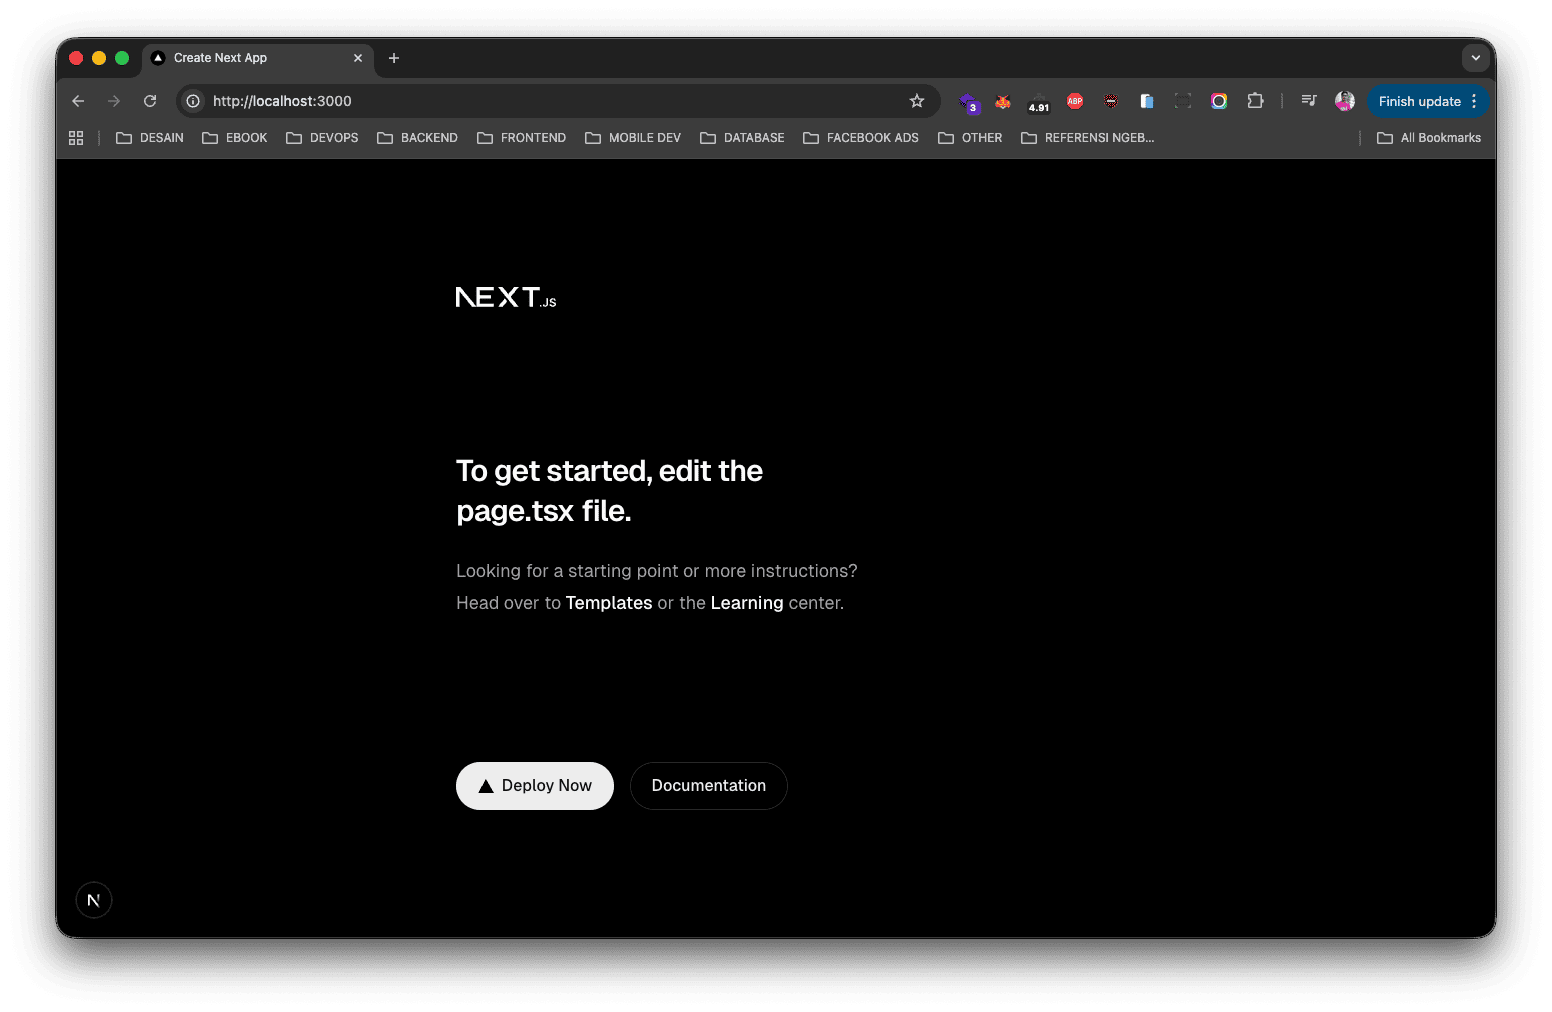Open the colorful camera-style extension icon
This screenshot has width=1552, height=1012.
(1218, 101)
